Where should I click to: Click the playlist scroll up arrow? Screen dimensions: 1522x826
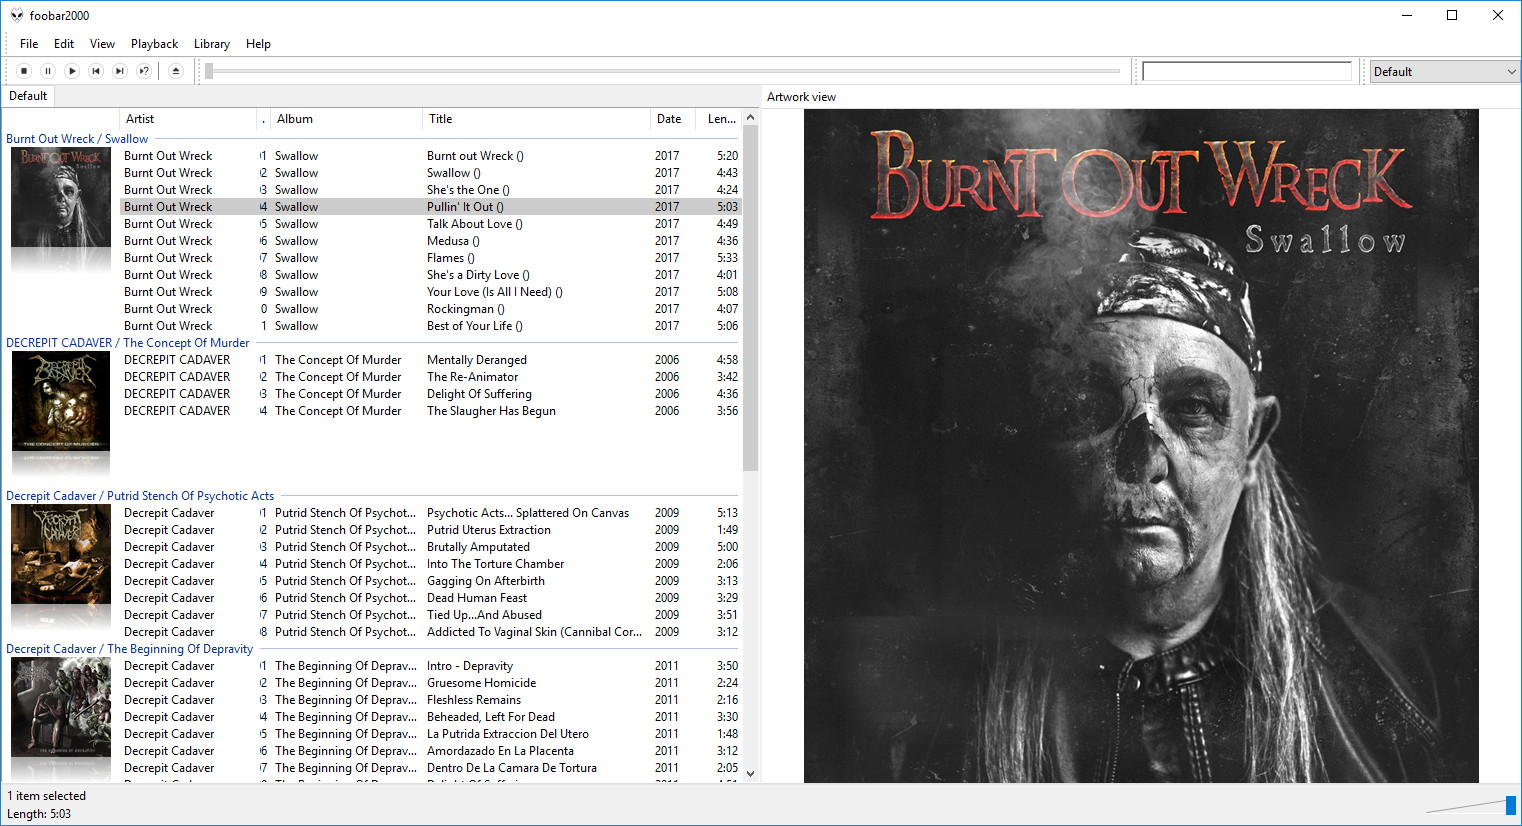[x=751, y=117]
